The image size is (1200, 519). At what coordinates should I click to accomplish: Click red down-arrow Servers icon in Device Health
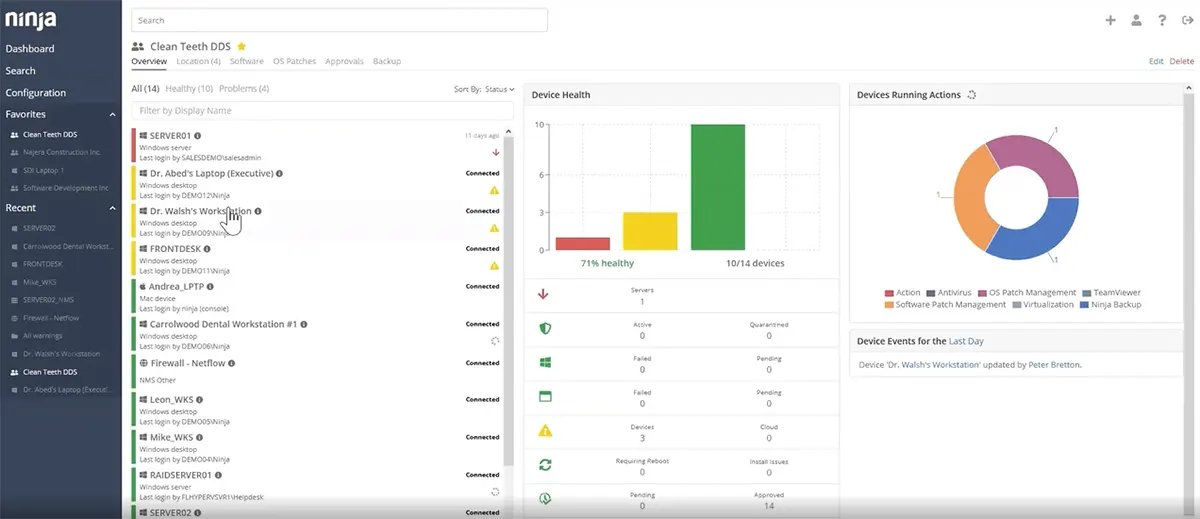tap(544, 294)
